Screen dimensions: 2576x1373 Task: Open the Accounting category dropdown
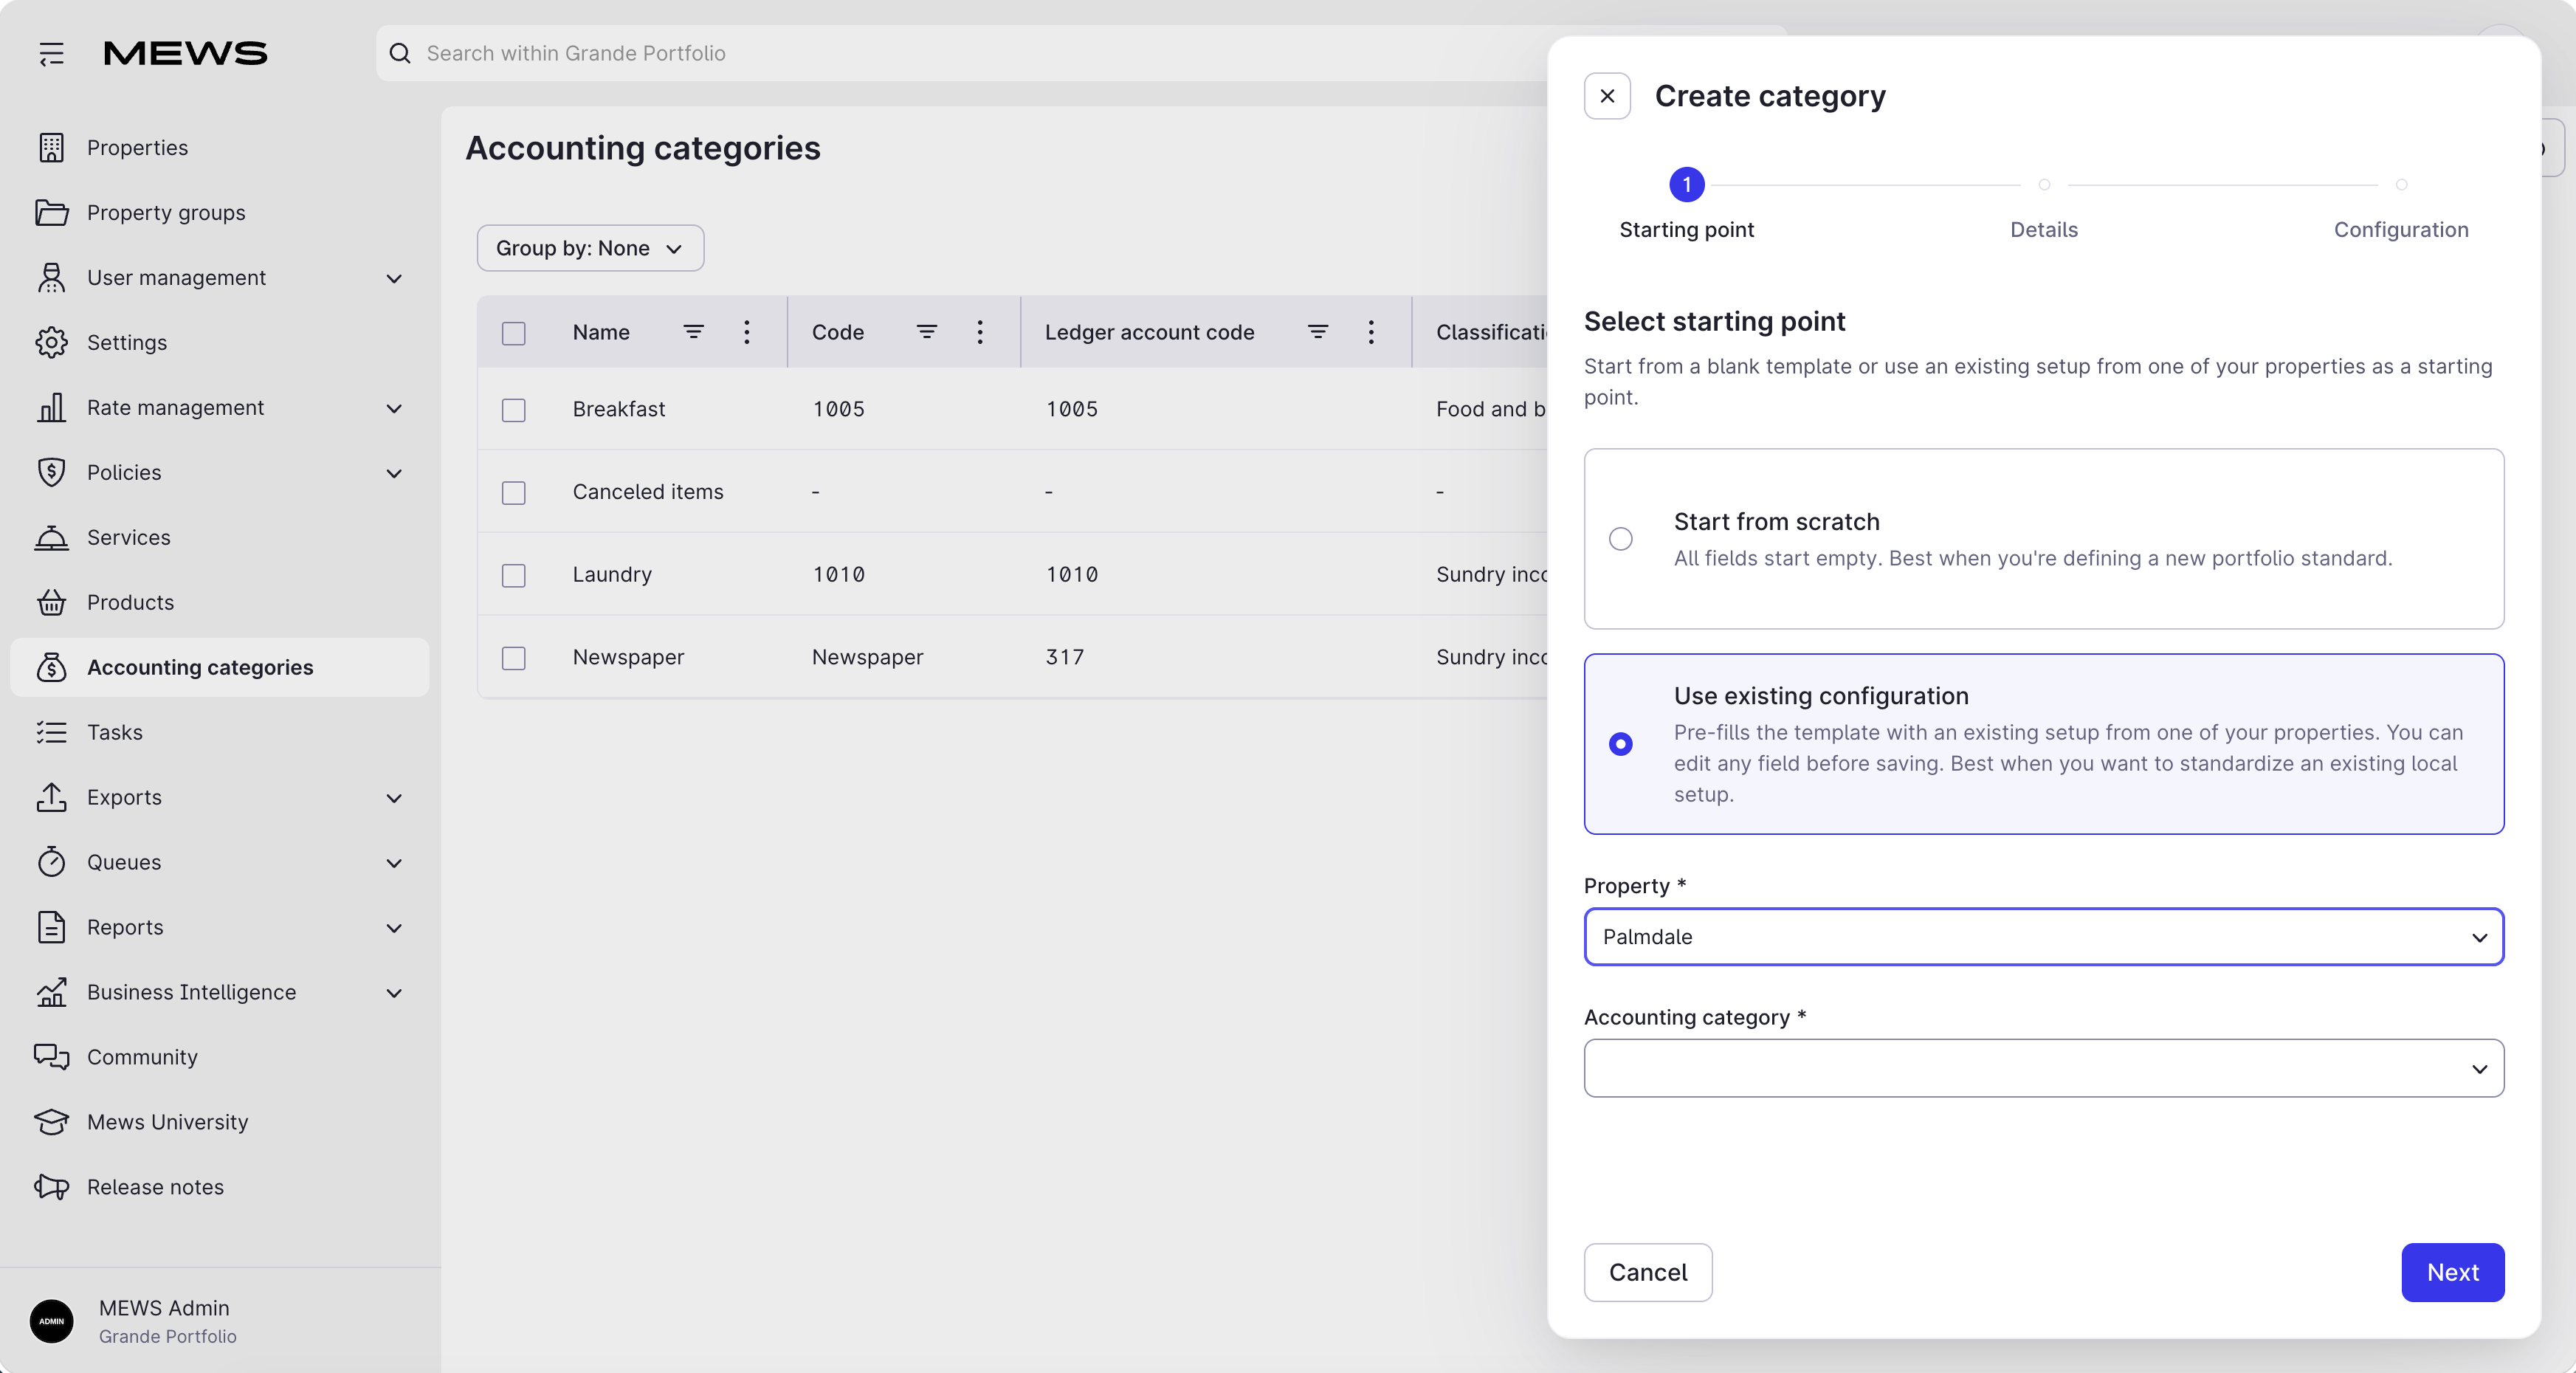[2044, 1068]
